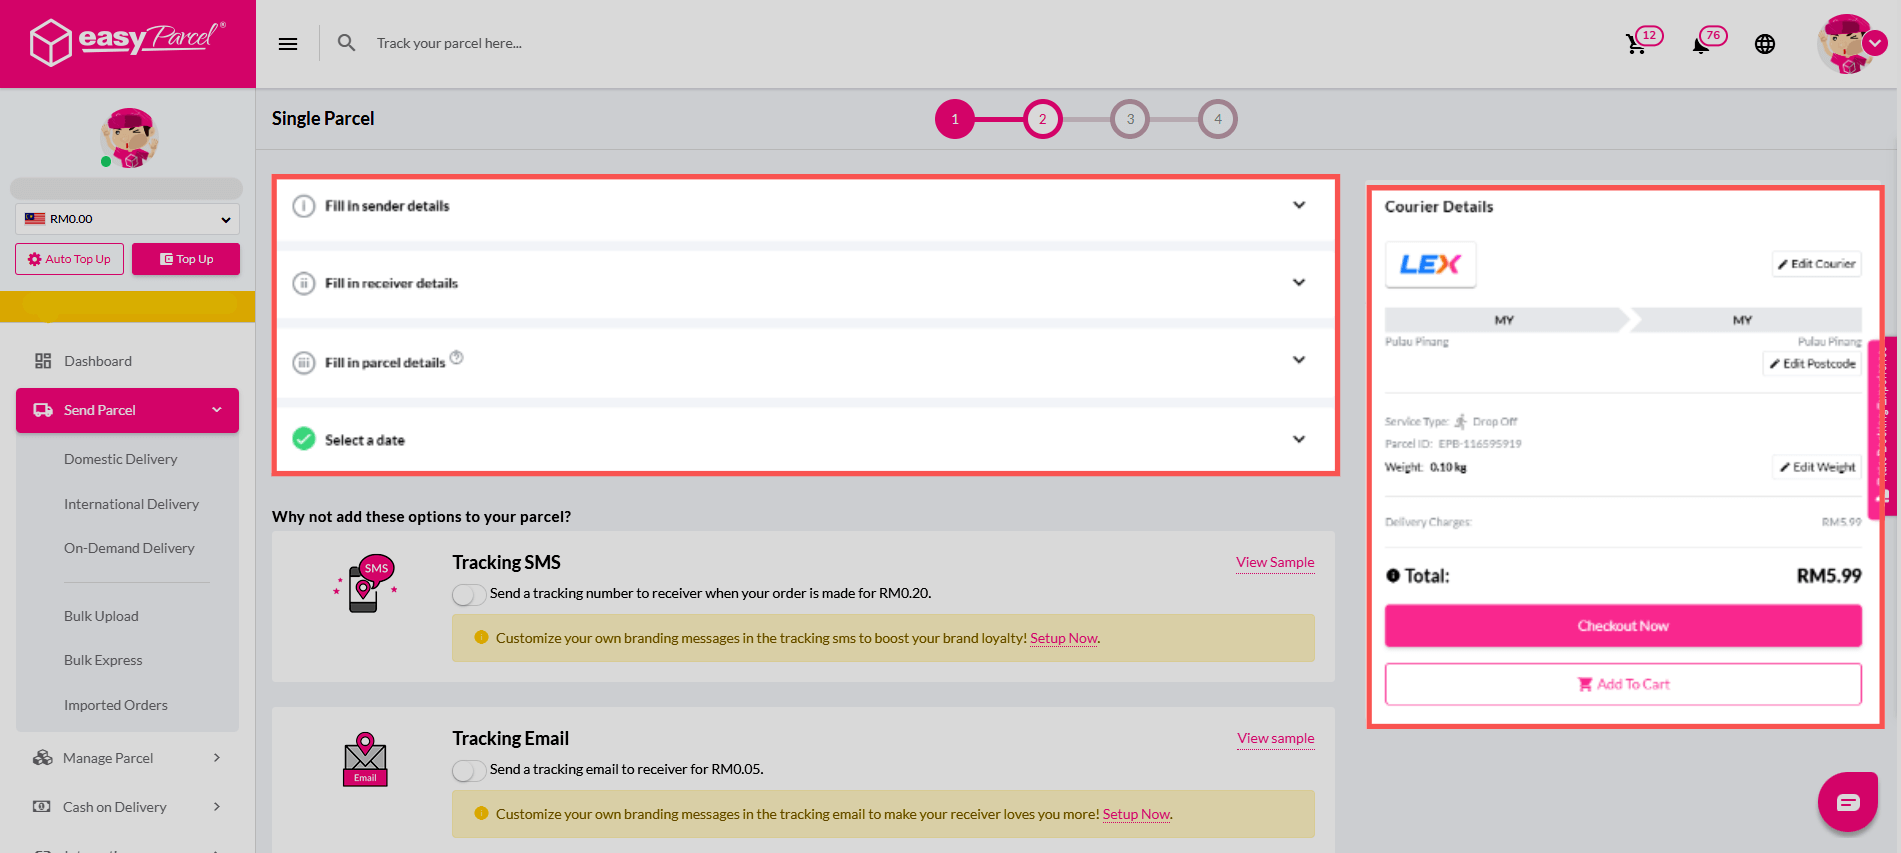Open the hamburger menu icon

[x=288, y=44]
